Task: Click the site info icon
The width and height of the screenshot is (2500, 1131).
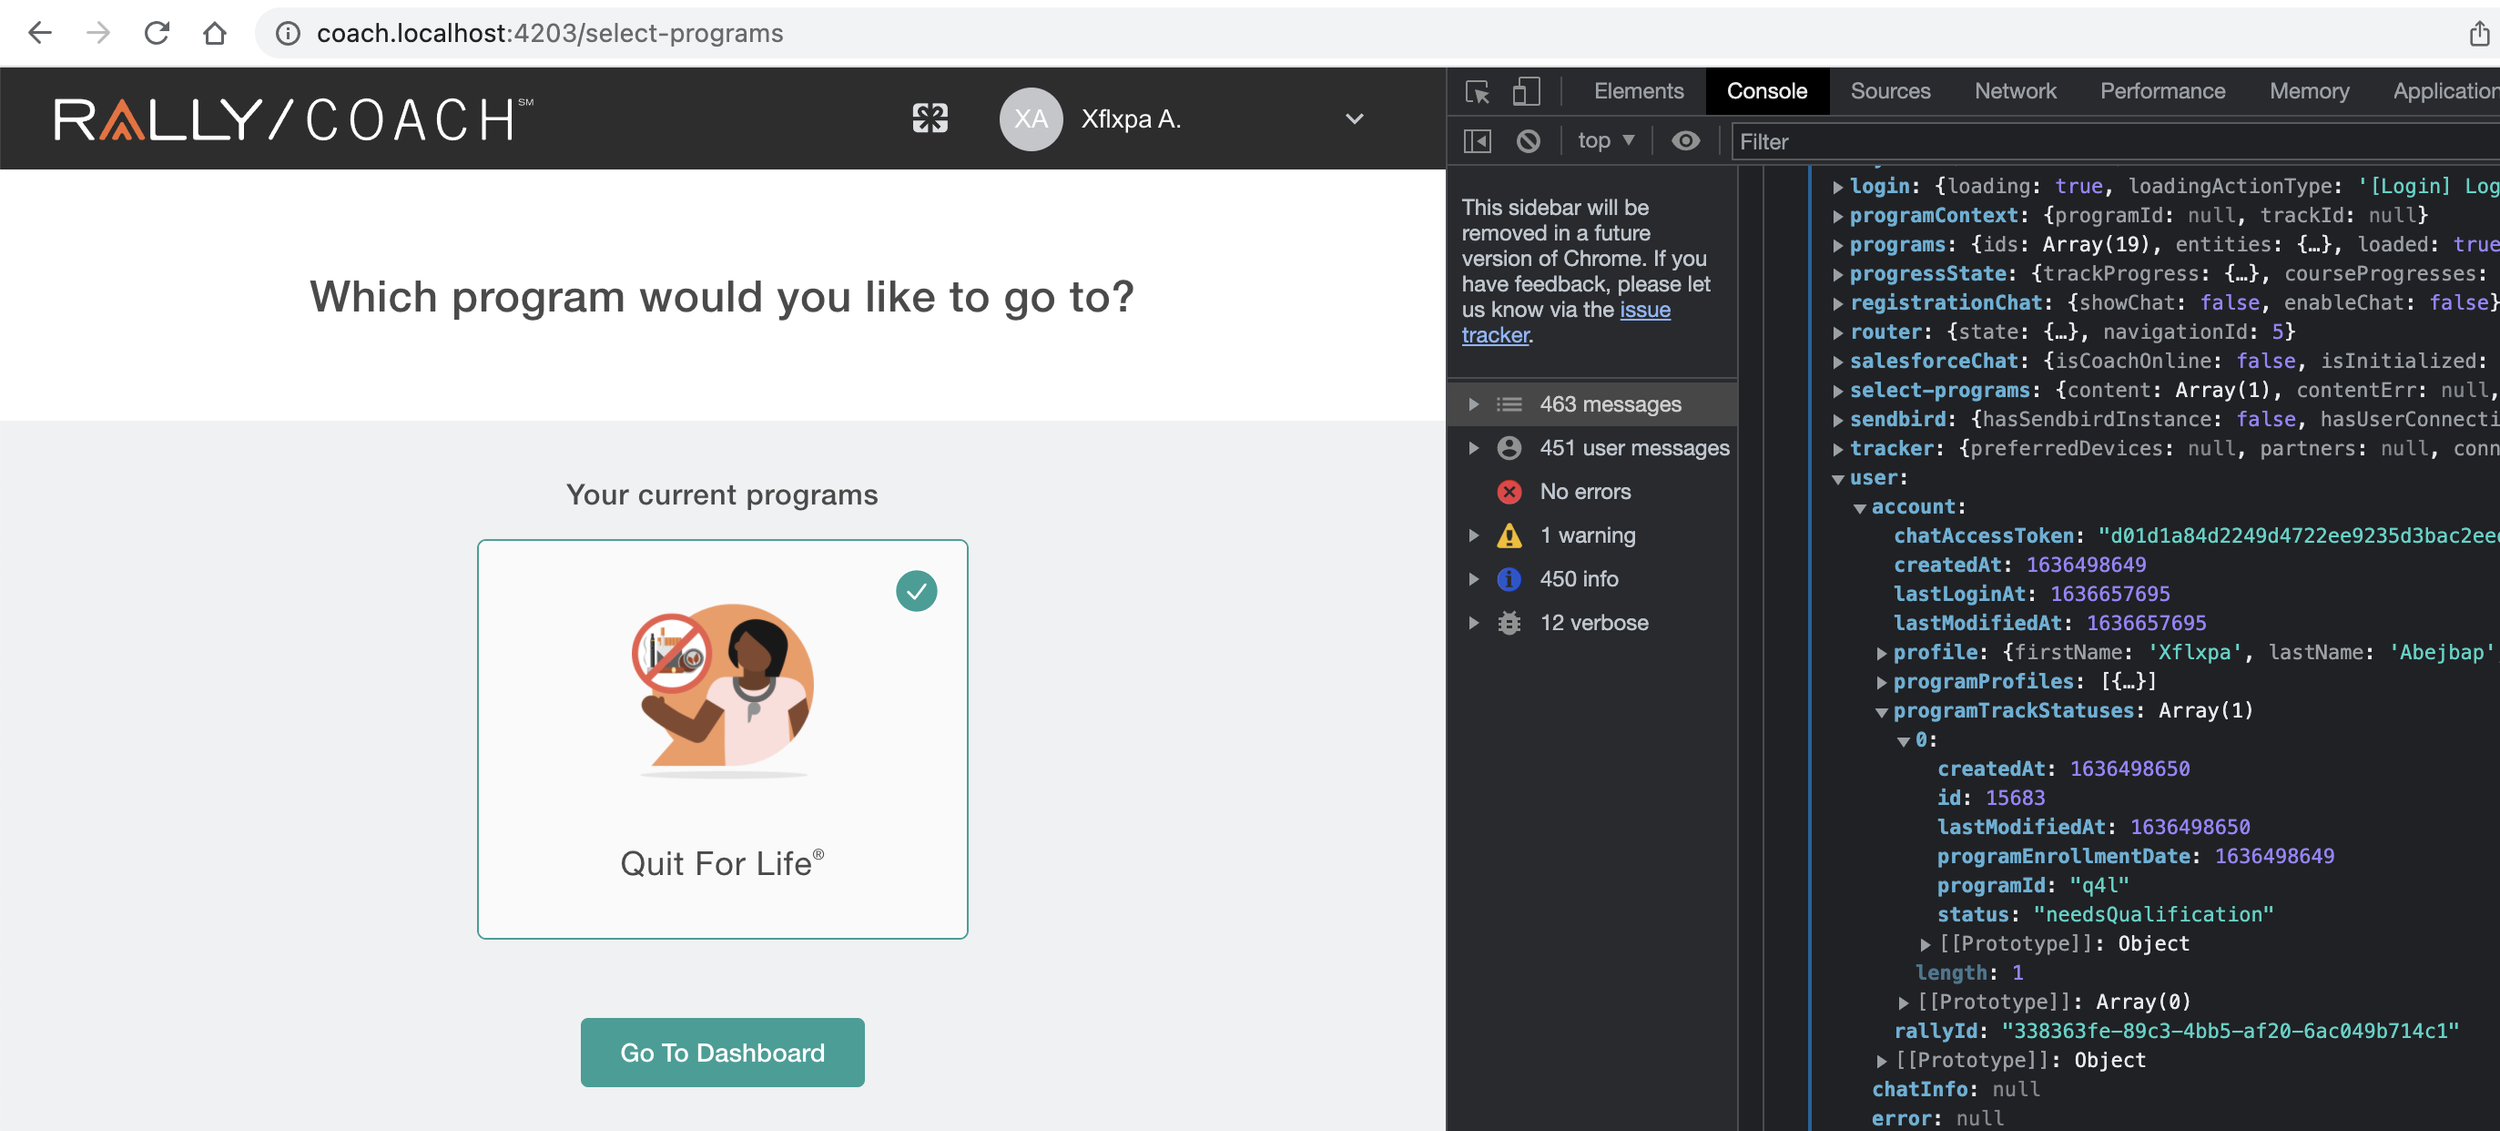Action: (288, 33)
